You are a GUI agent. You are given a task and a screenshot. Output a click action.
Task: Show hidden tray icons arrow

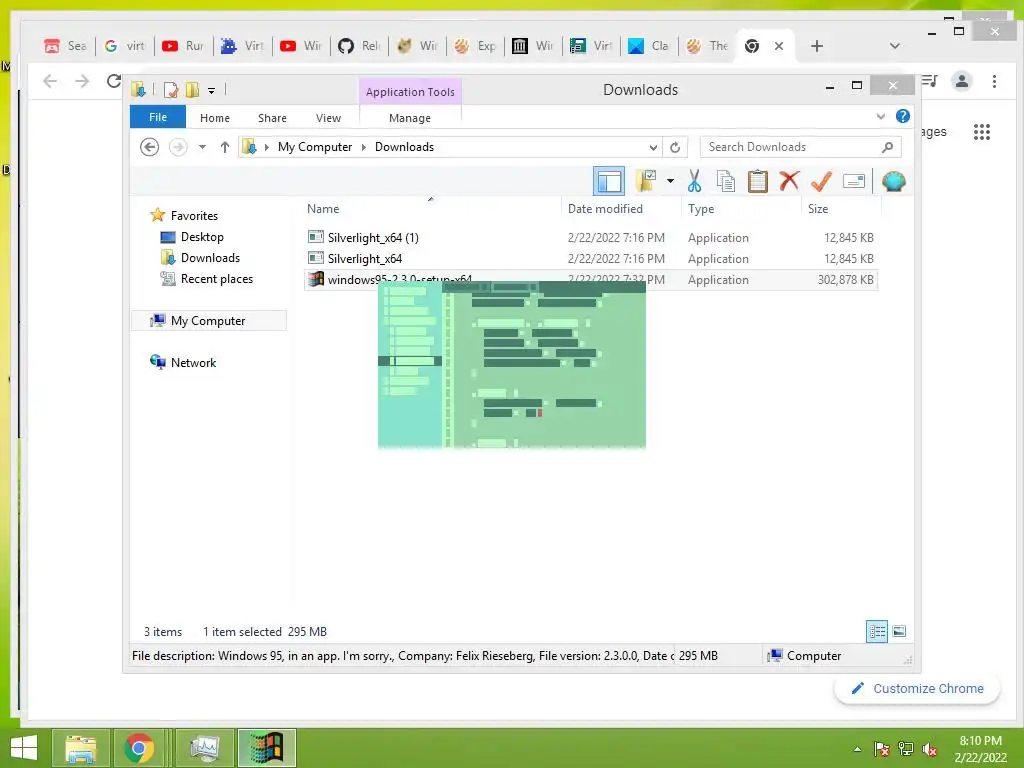click(x=857, y=749)
